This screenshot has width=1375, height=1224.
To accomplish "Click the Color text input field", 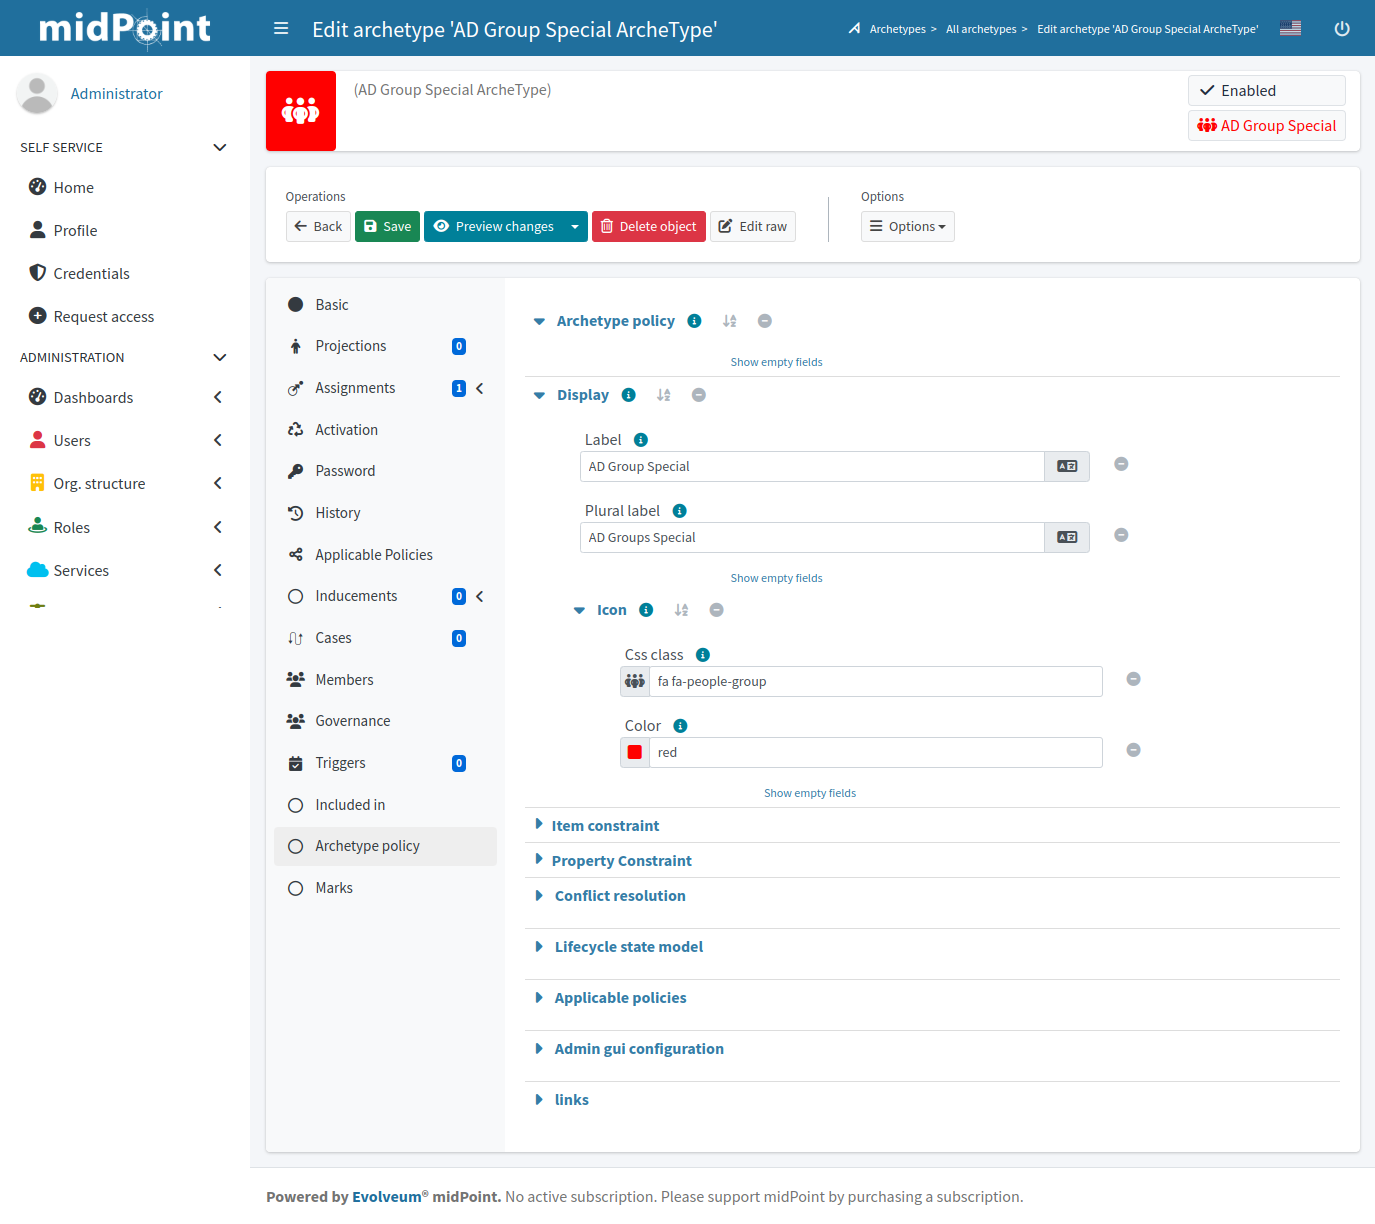I will 876,753.
